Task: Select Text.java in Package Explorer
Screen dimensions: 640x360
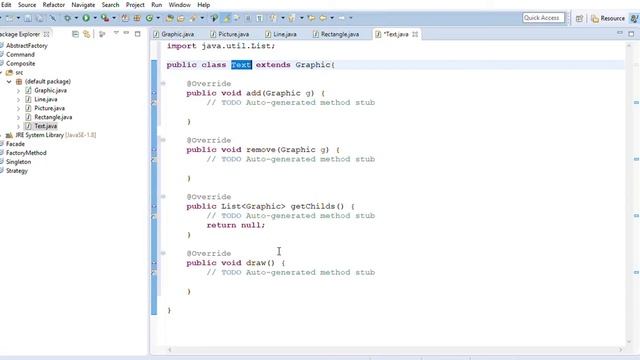Action: 45,126
